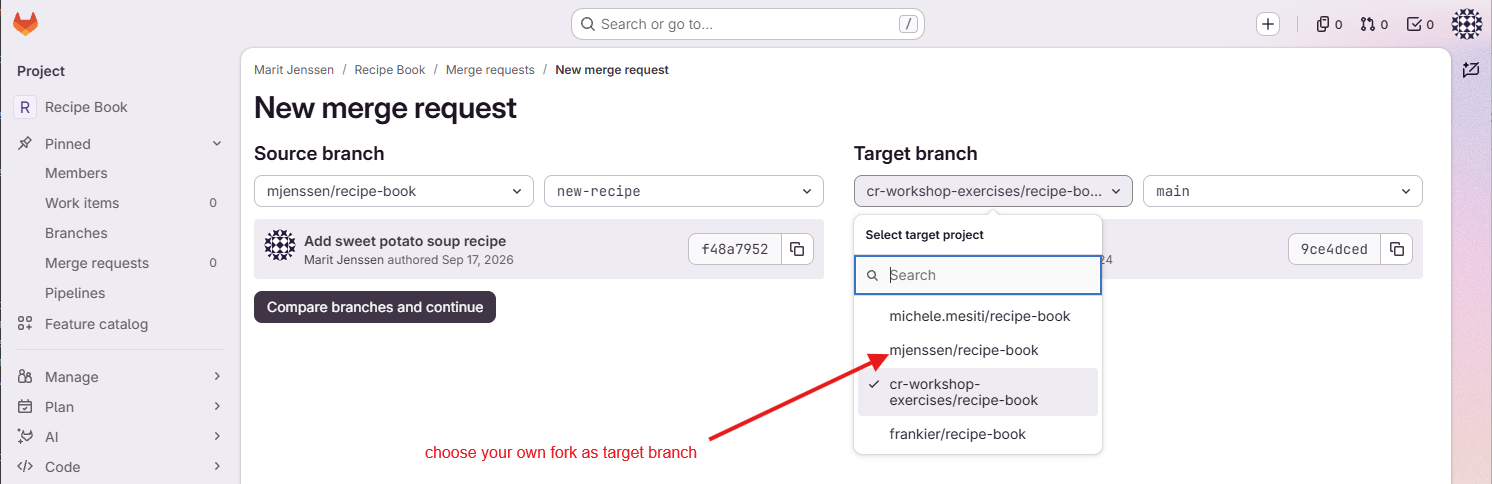Select the checked cr-workshop-exercises/recipe-book option
1492x484 pixels.
(x=978, y=392)
